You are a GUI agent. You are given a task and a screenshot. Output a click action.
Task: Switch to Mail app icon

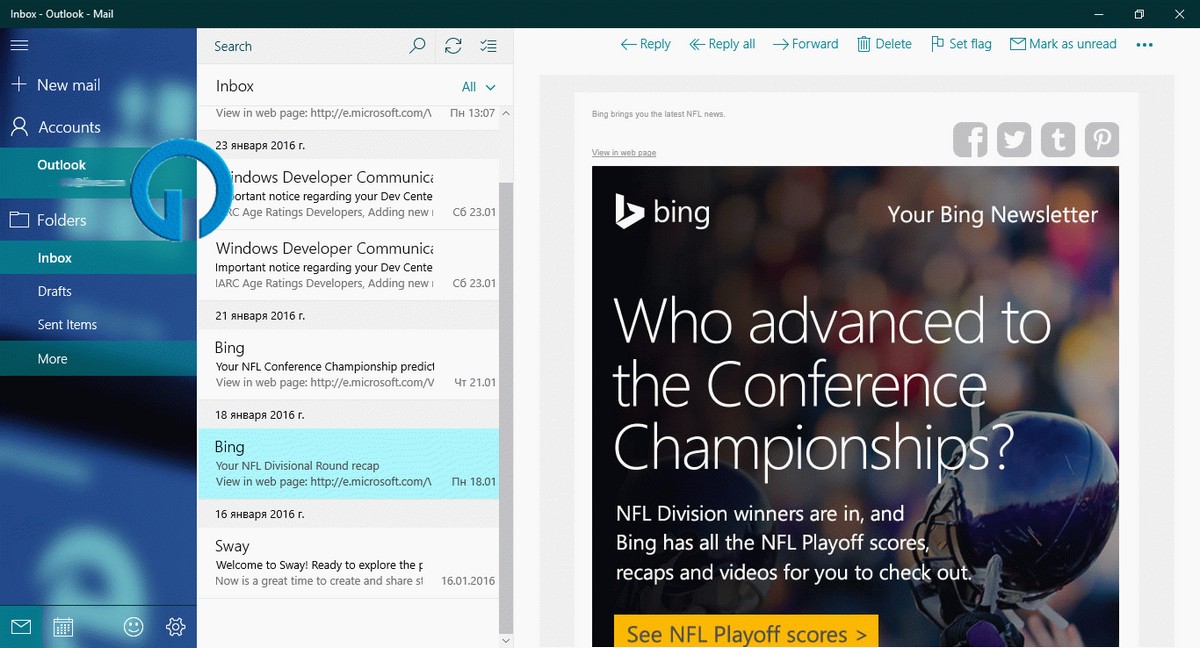coord(20,627)
